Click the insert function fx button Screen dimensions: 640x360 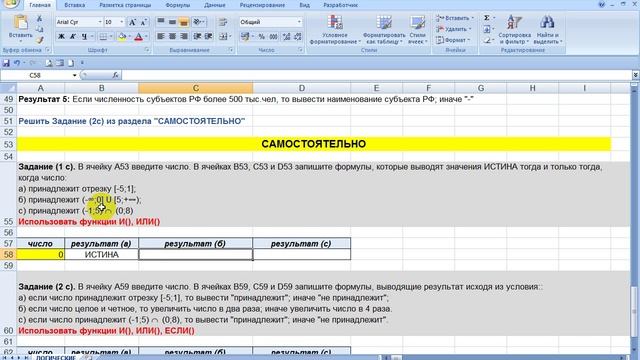tap(116, 75)
